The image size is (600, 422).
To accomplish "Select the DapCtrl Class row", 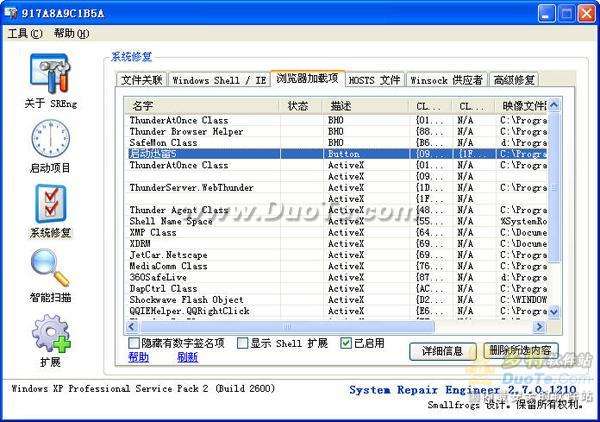I will [337, 288].
